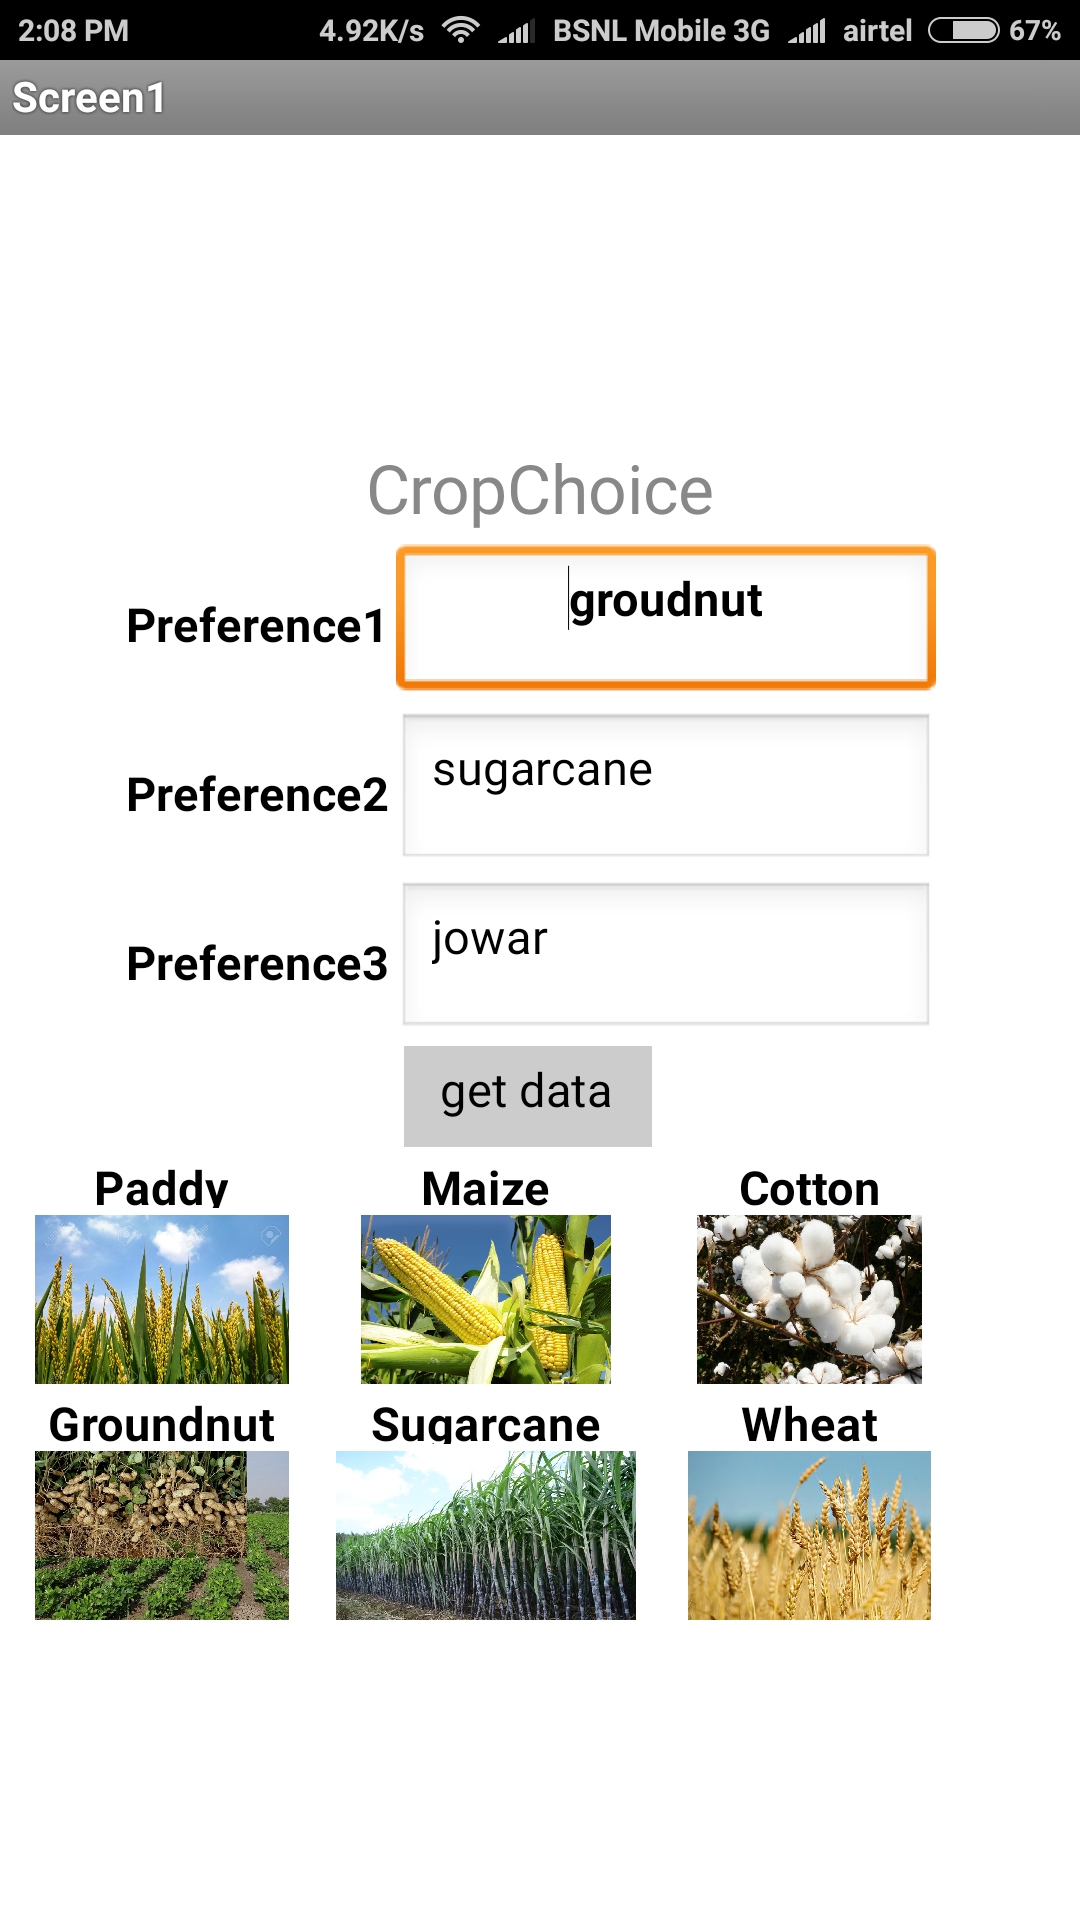This screenshot has width=1080, height=1920.
Task: Tap the Preference1 label
Action: point(256,626)
